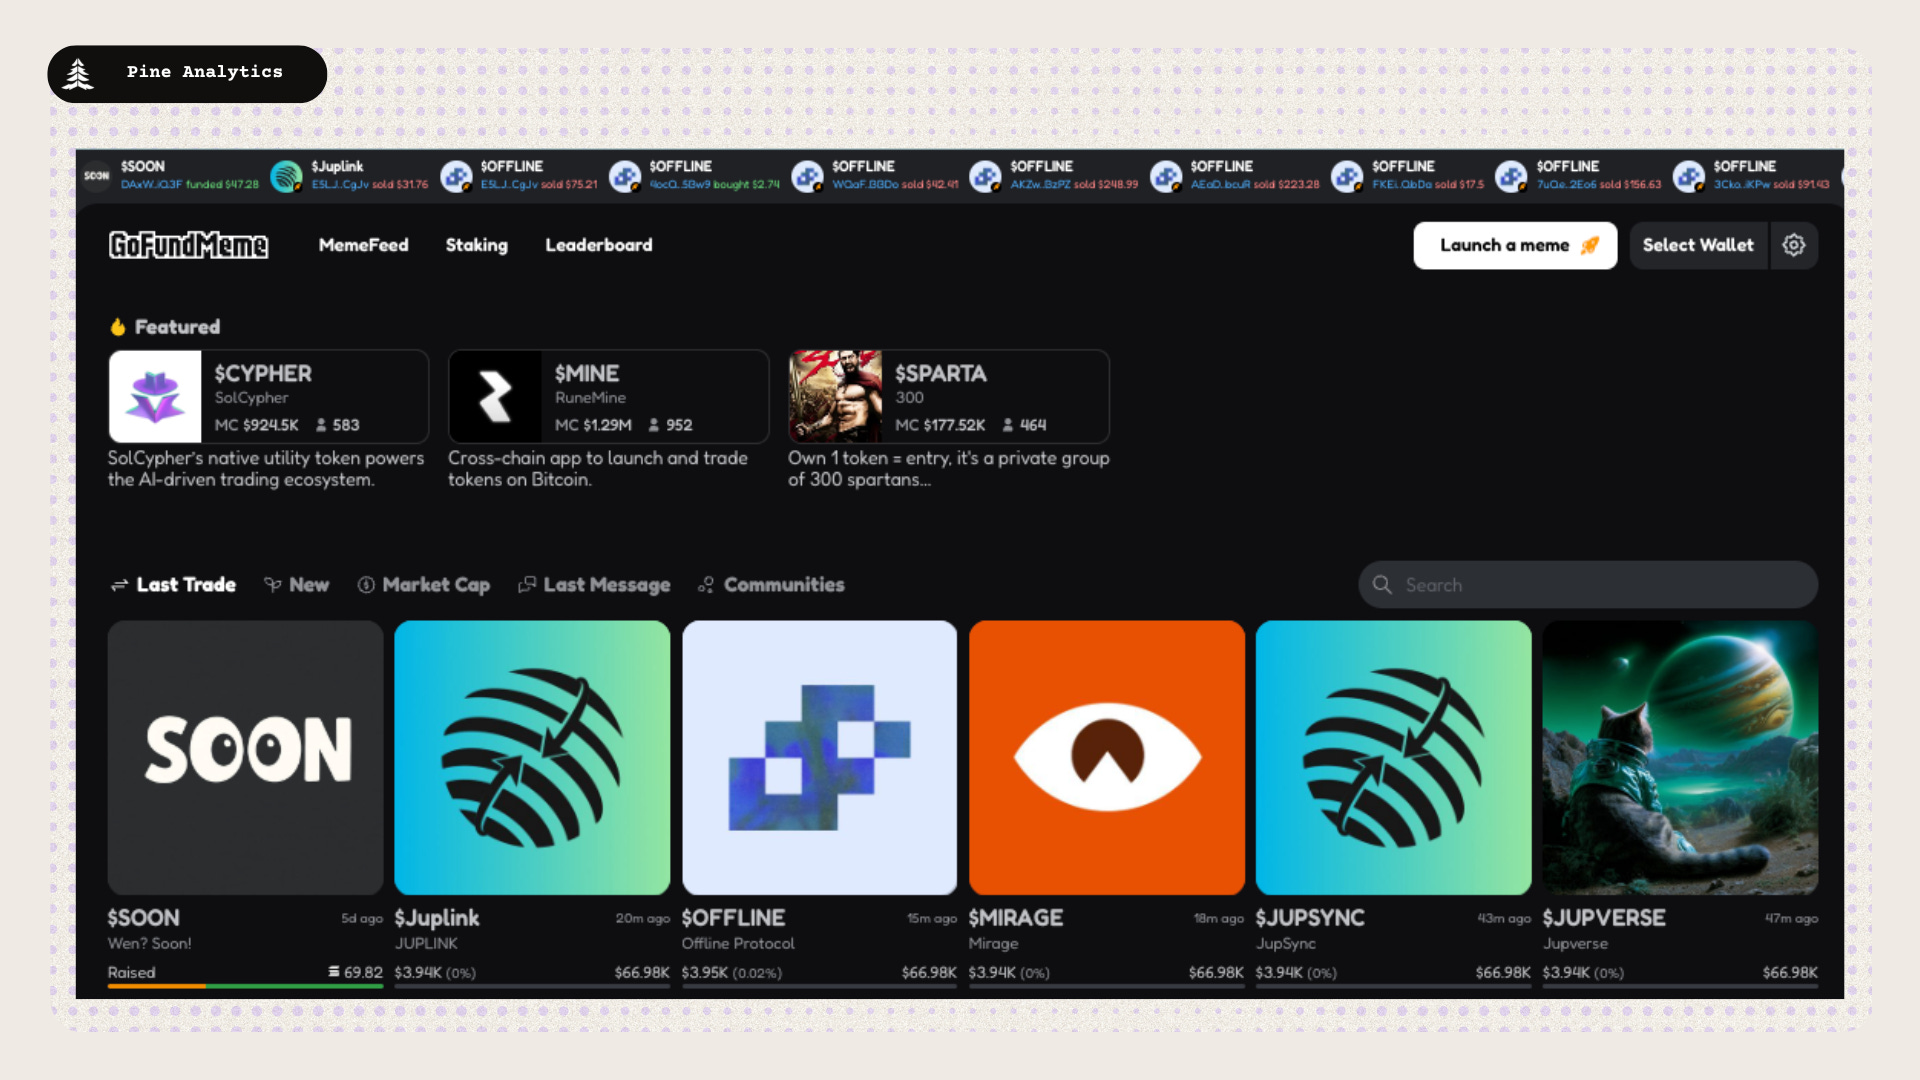The image size is (1920, 1080).
Task: Open the MemeFeed menu item
Action: coord(363,245)
